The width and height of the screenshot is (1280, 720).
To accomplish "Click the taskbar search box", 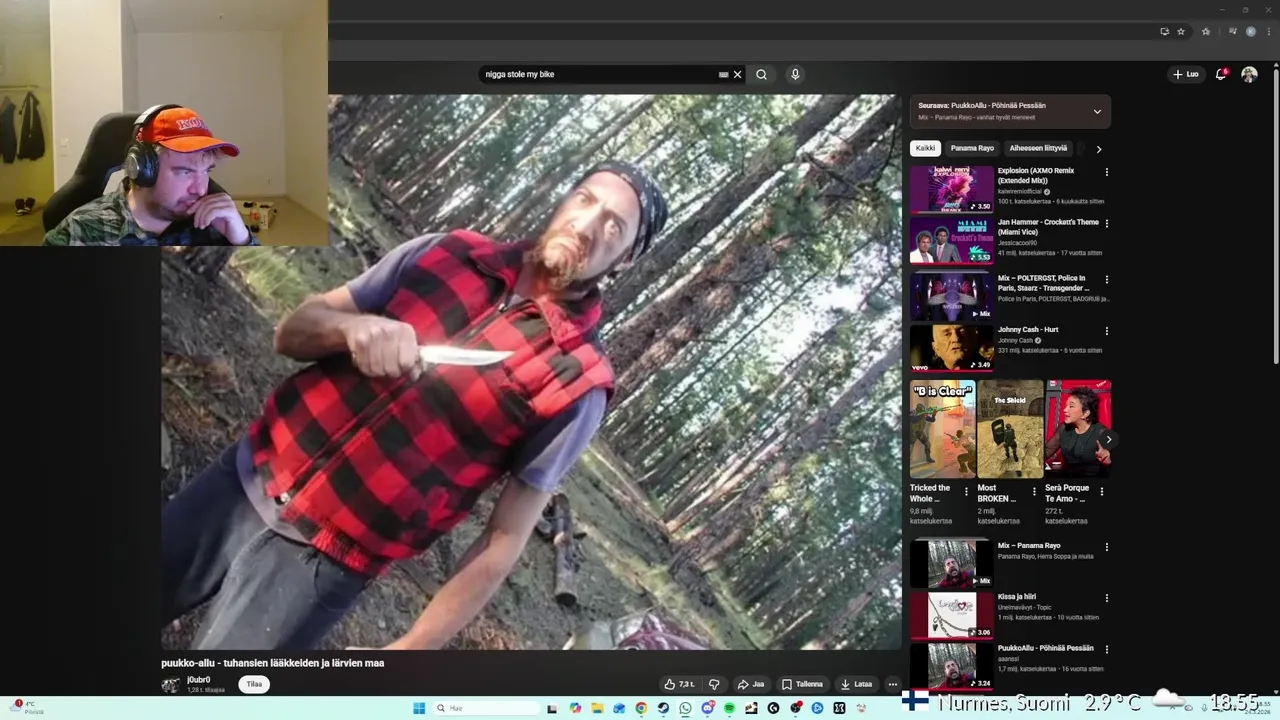I will (486, 708).
